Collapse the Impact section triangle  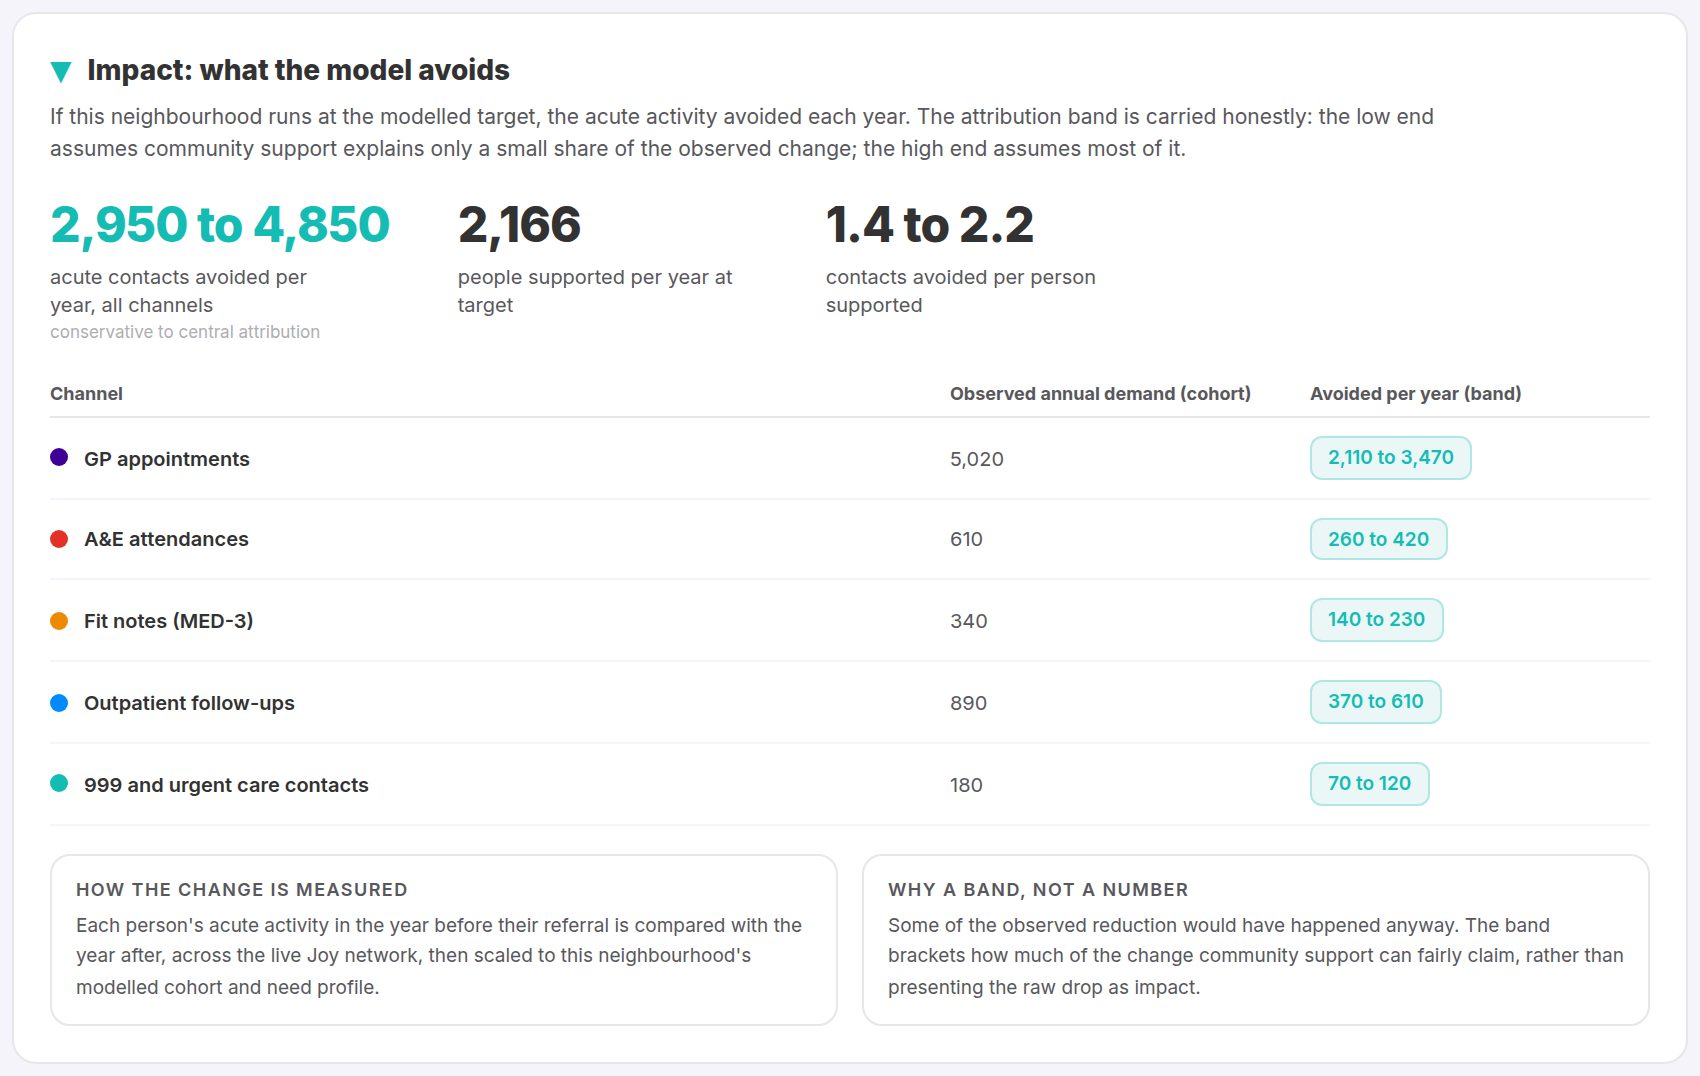point(61,71)
